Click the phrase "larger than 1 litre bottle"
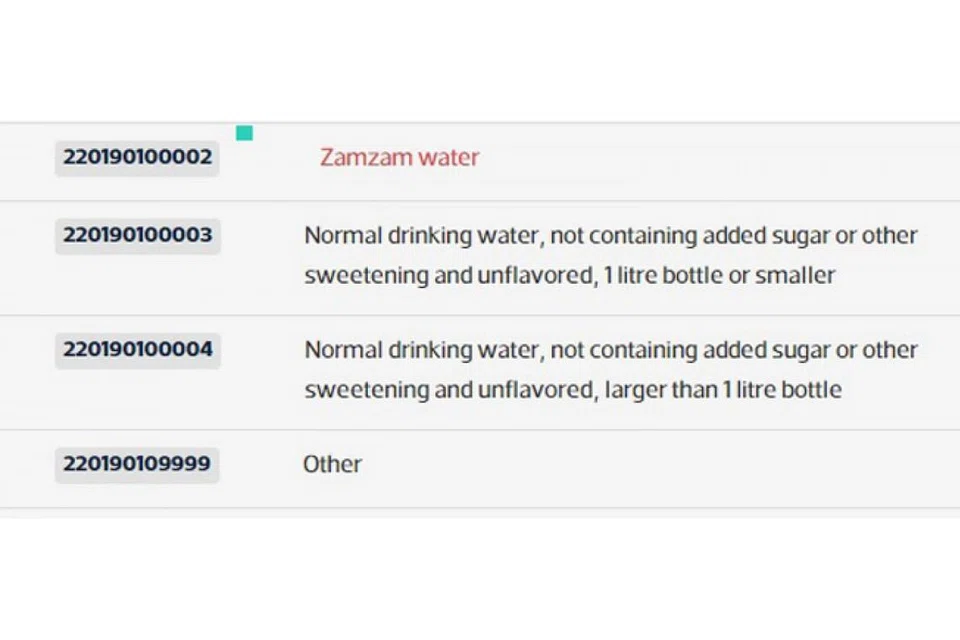The height and width of the screenshot is (640, 960). 723,389
